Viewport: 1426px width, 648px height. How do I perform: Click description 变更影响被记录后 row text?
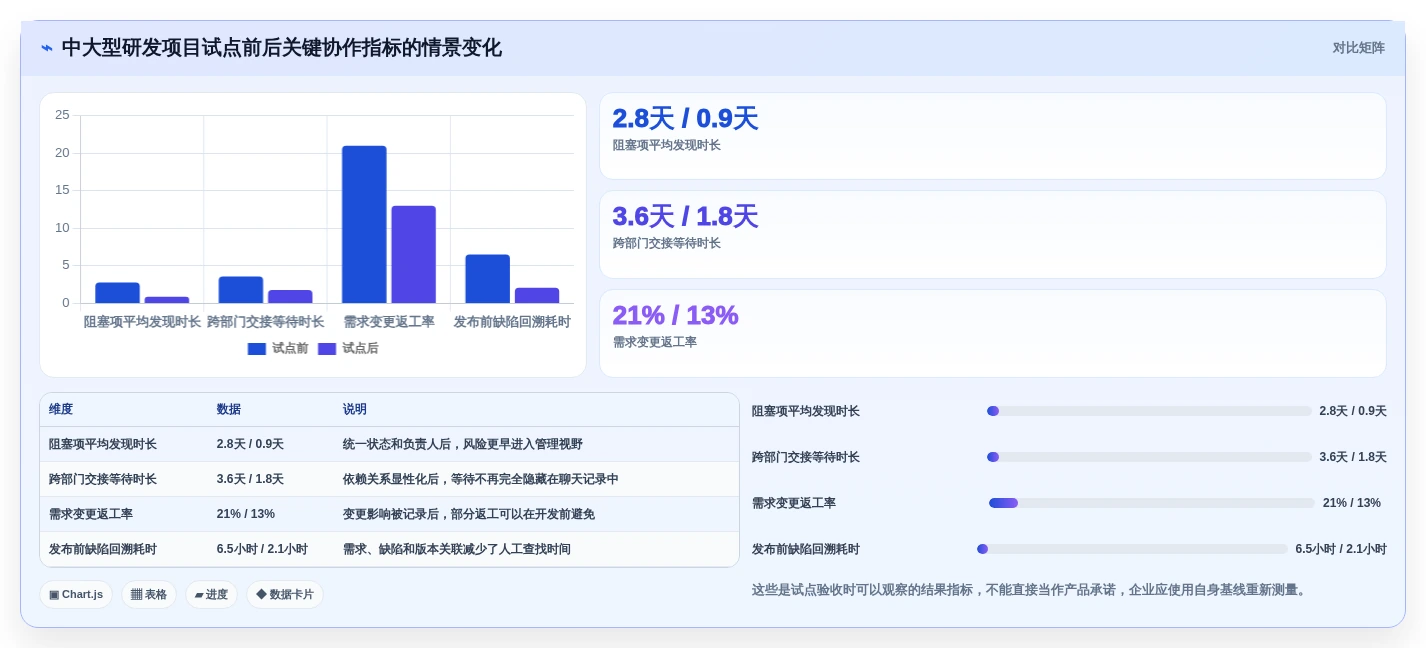tap(469, 514)
